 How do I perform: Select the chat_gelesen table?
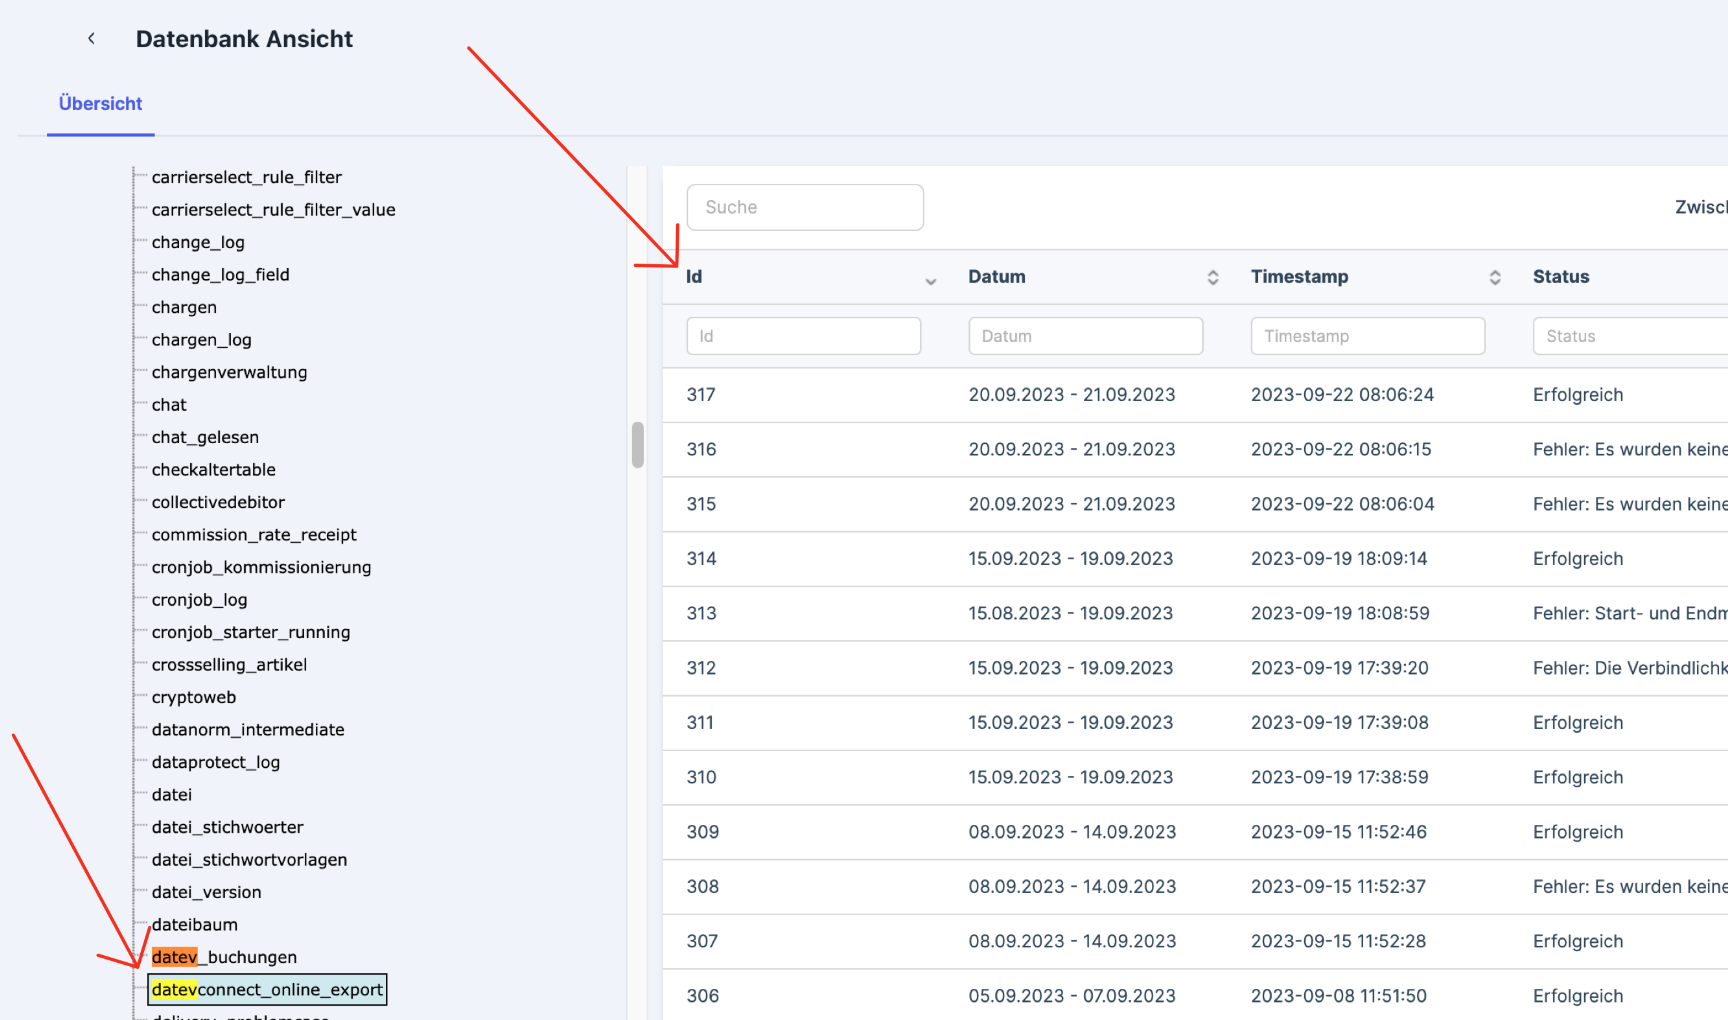click(x=205, y=438)
